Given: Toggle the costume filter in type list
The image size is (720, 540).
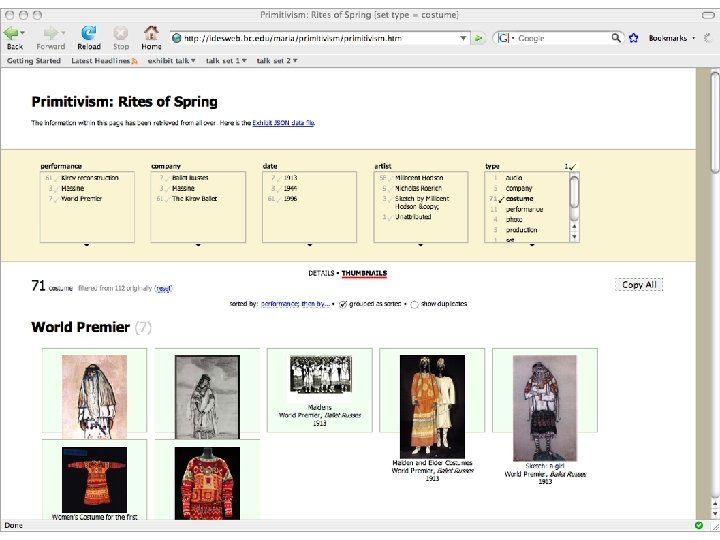Looking at the screenshot, I should [x=519, y=199].
